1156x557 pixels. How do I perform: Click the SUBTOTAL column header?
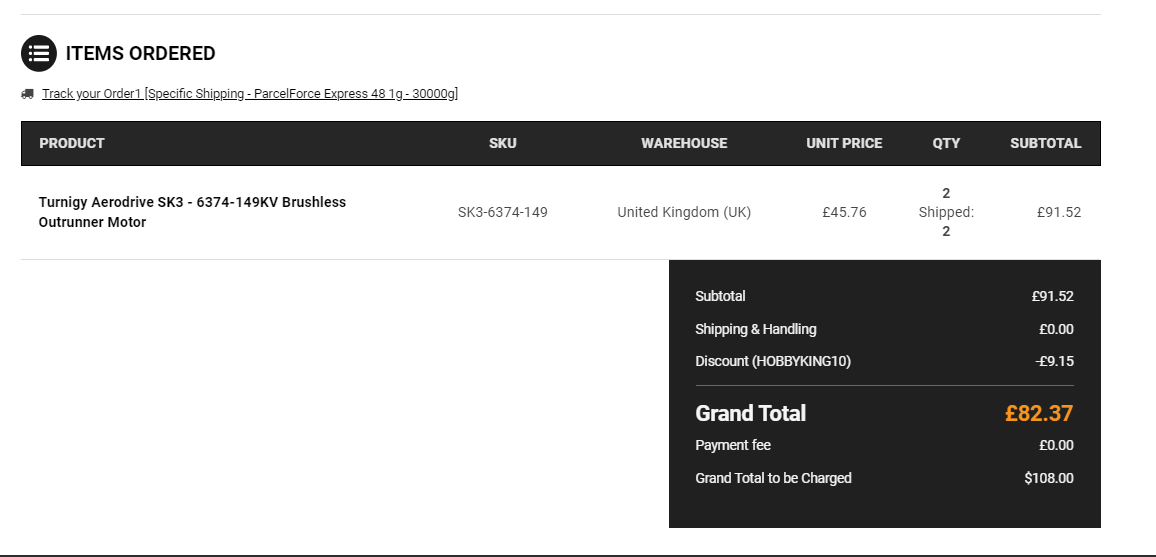coord(1045,143)
